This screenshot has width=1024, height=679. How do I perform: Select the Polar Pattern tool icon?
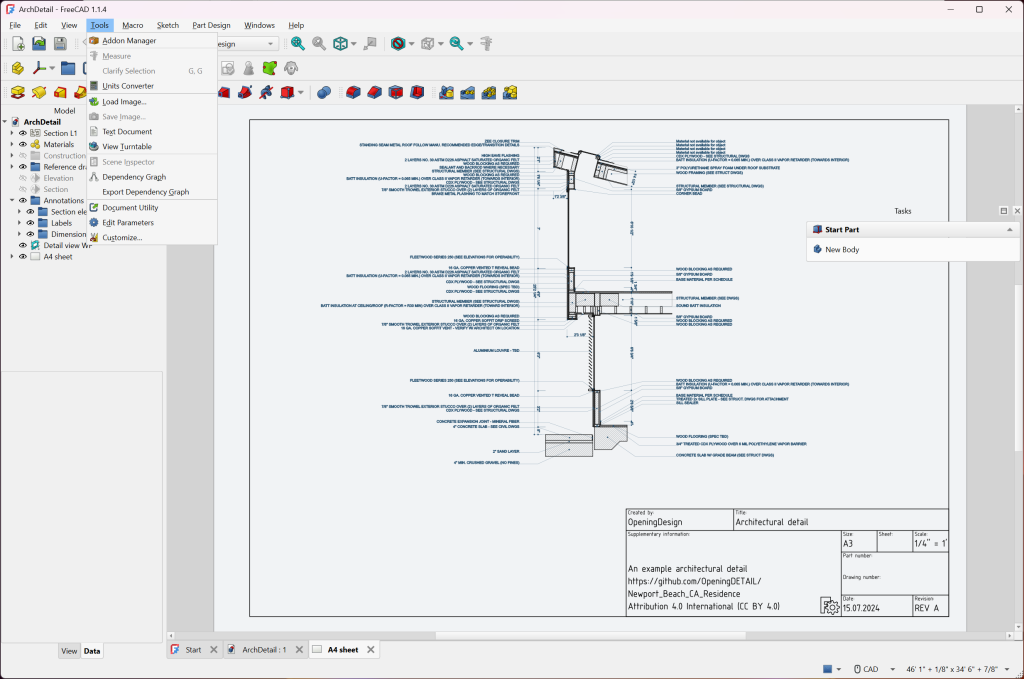(x=488, y=93)
